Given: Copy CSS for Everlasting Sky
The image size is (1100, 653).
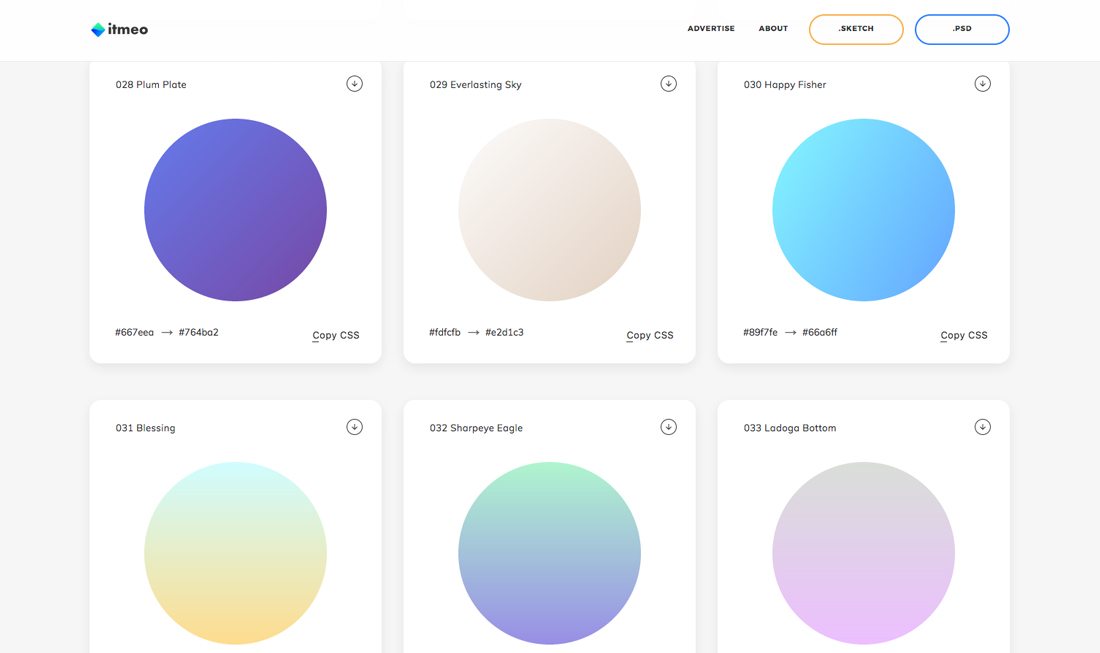Looking at the screenshot, I should [x=650, y=335].
